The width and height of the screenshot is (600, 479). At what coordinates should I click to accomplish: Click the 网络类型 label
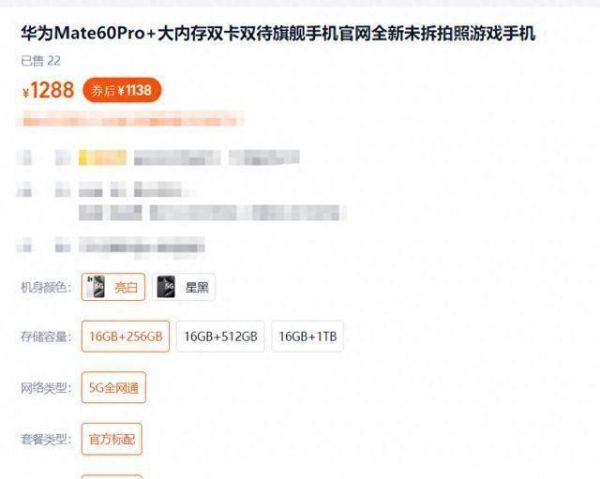tap(46, 388)
